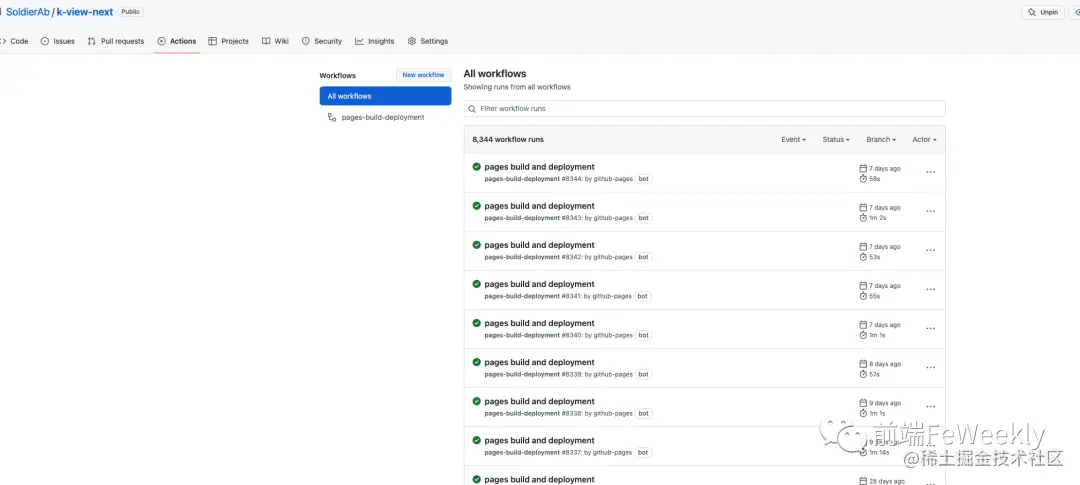Click the '28 days ago' timestamp
The width and height of the screenshot is (1080, 485).
[x=887, y=482]
